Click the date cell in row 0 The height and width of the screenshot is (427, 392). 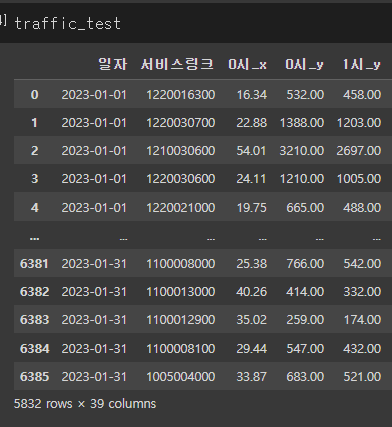click(x=94, y=95)
